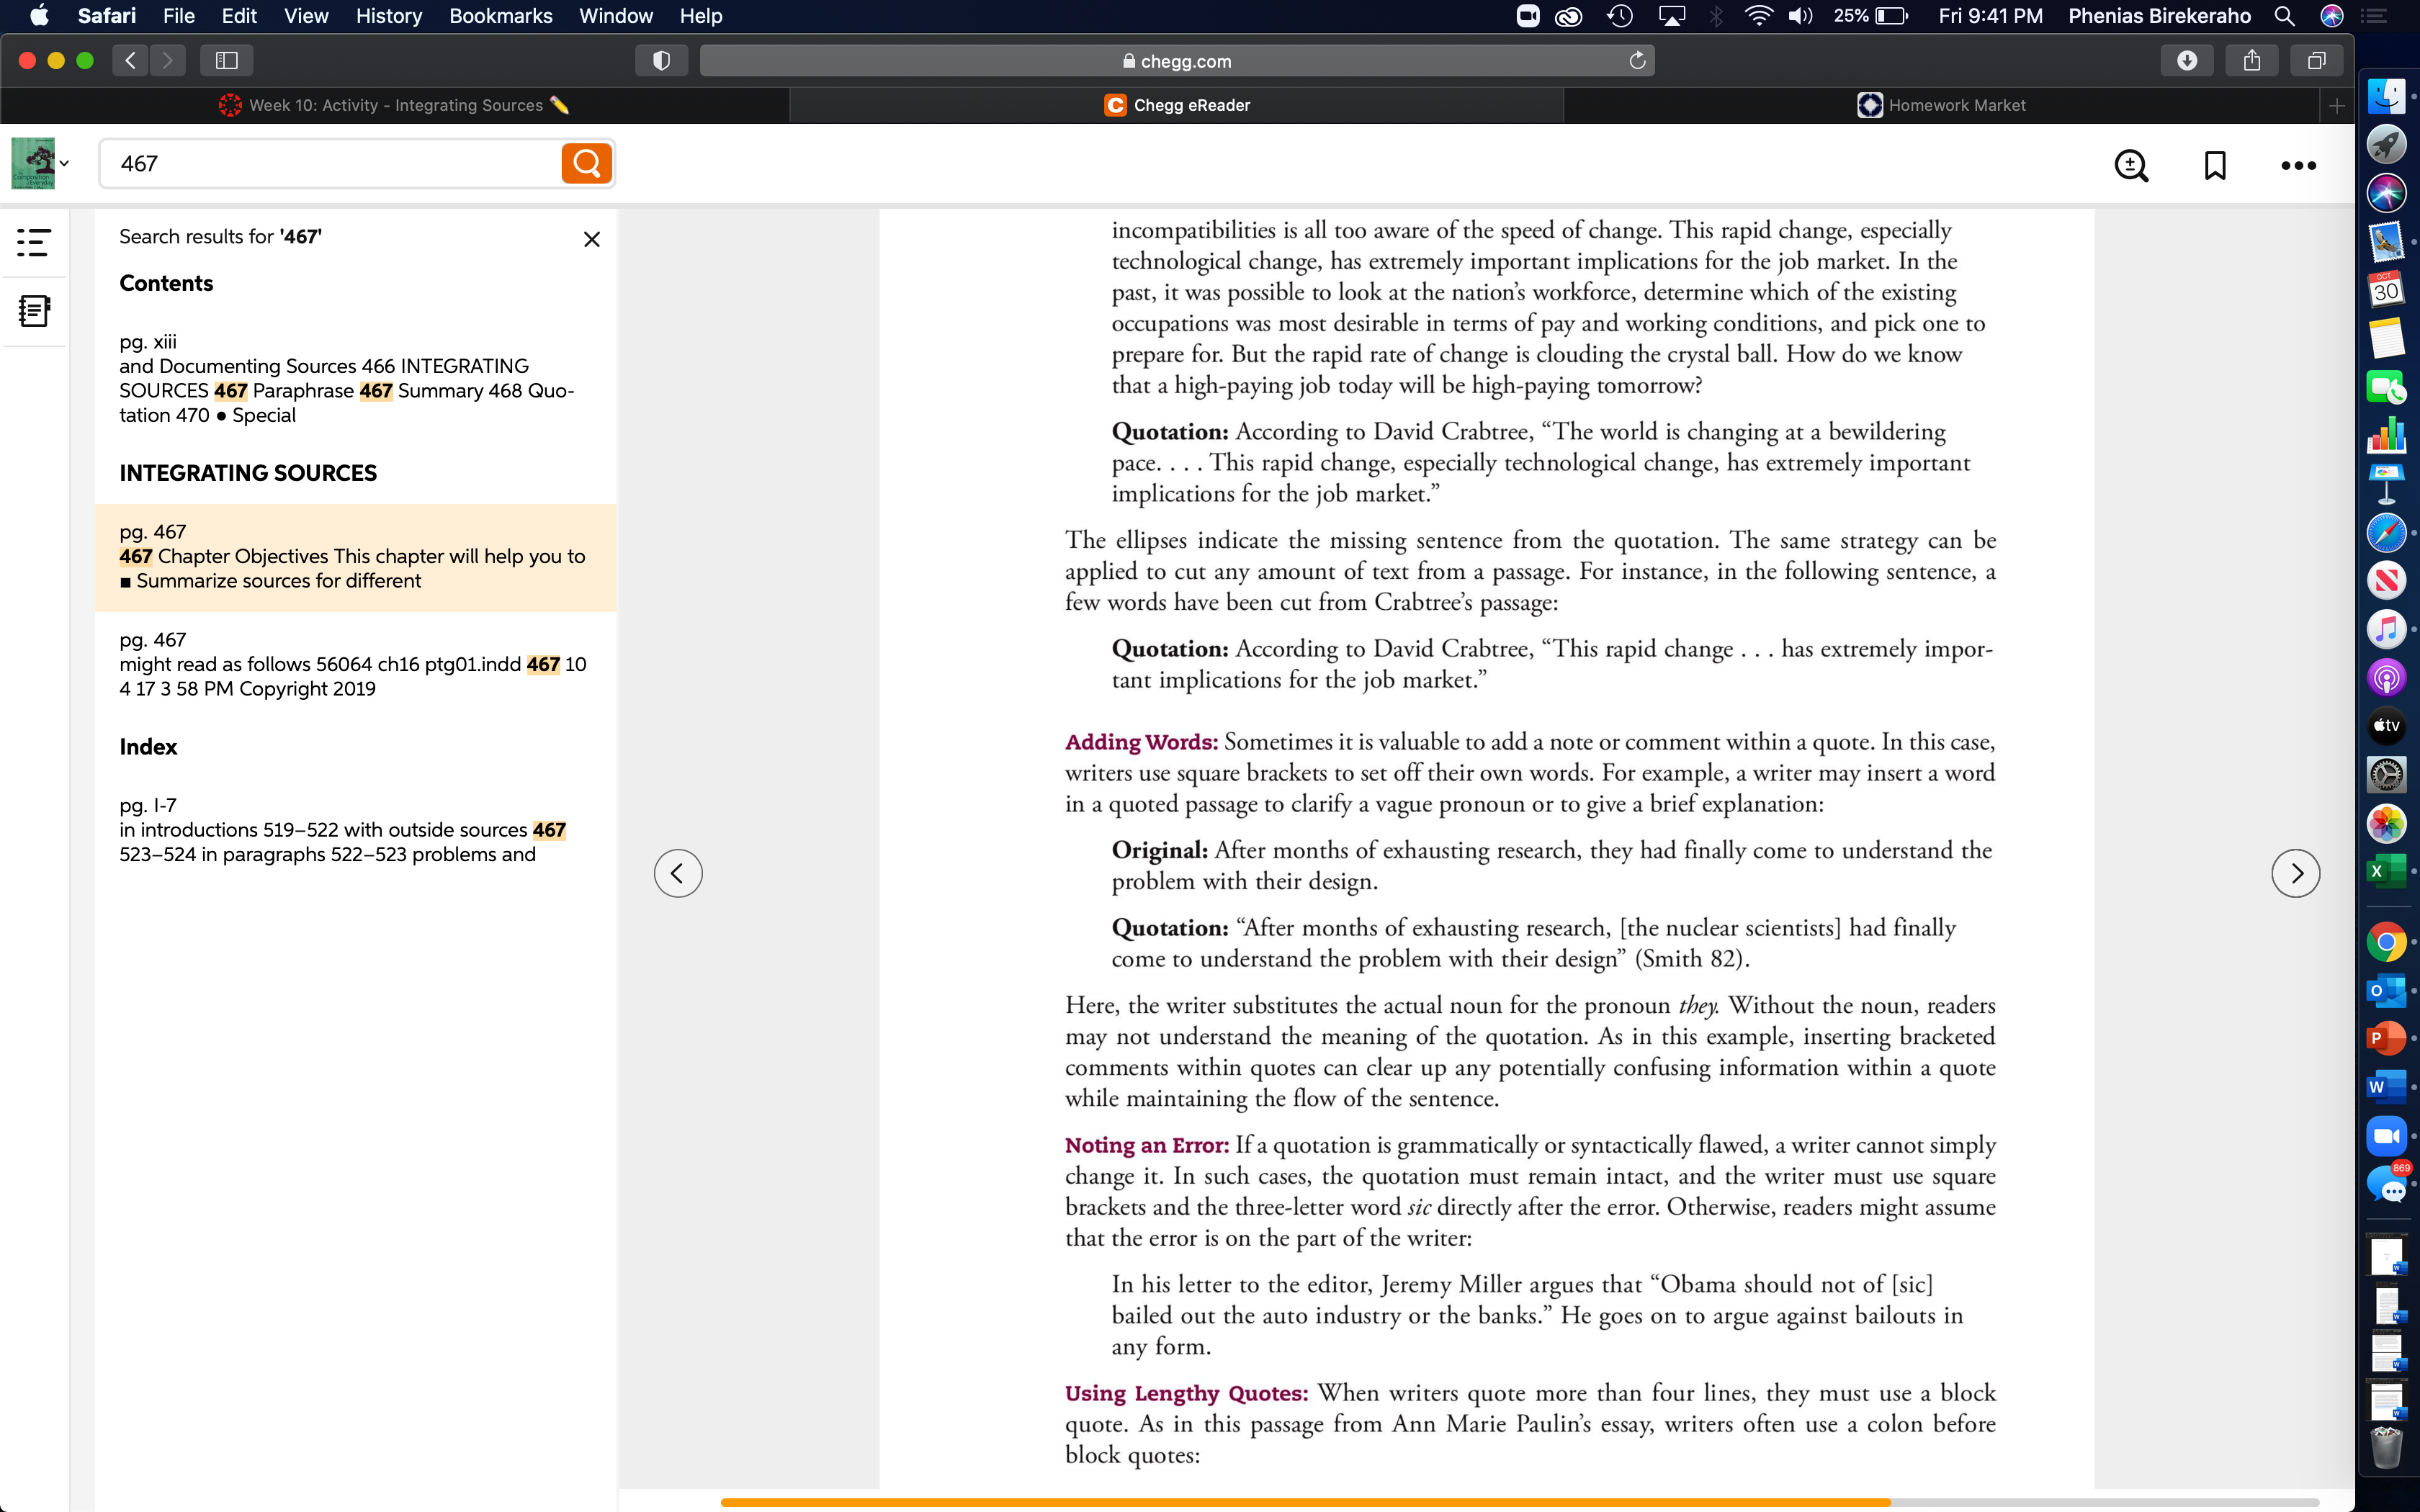Open the result 'might read as follows'

355,665
